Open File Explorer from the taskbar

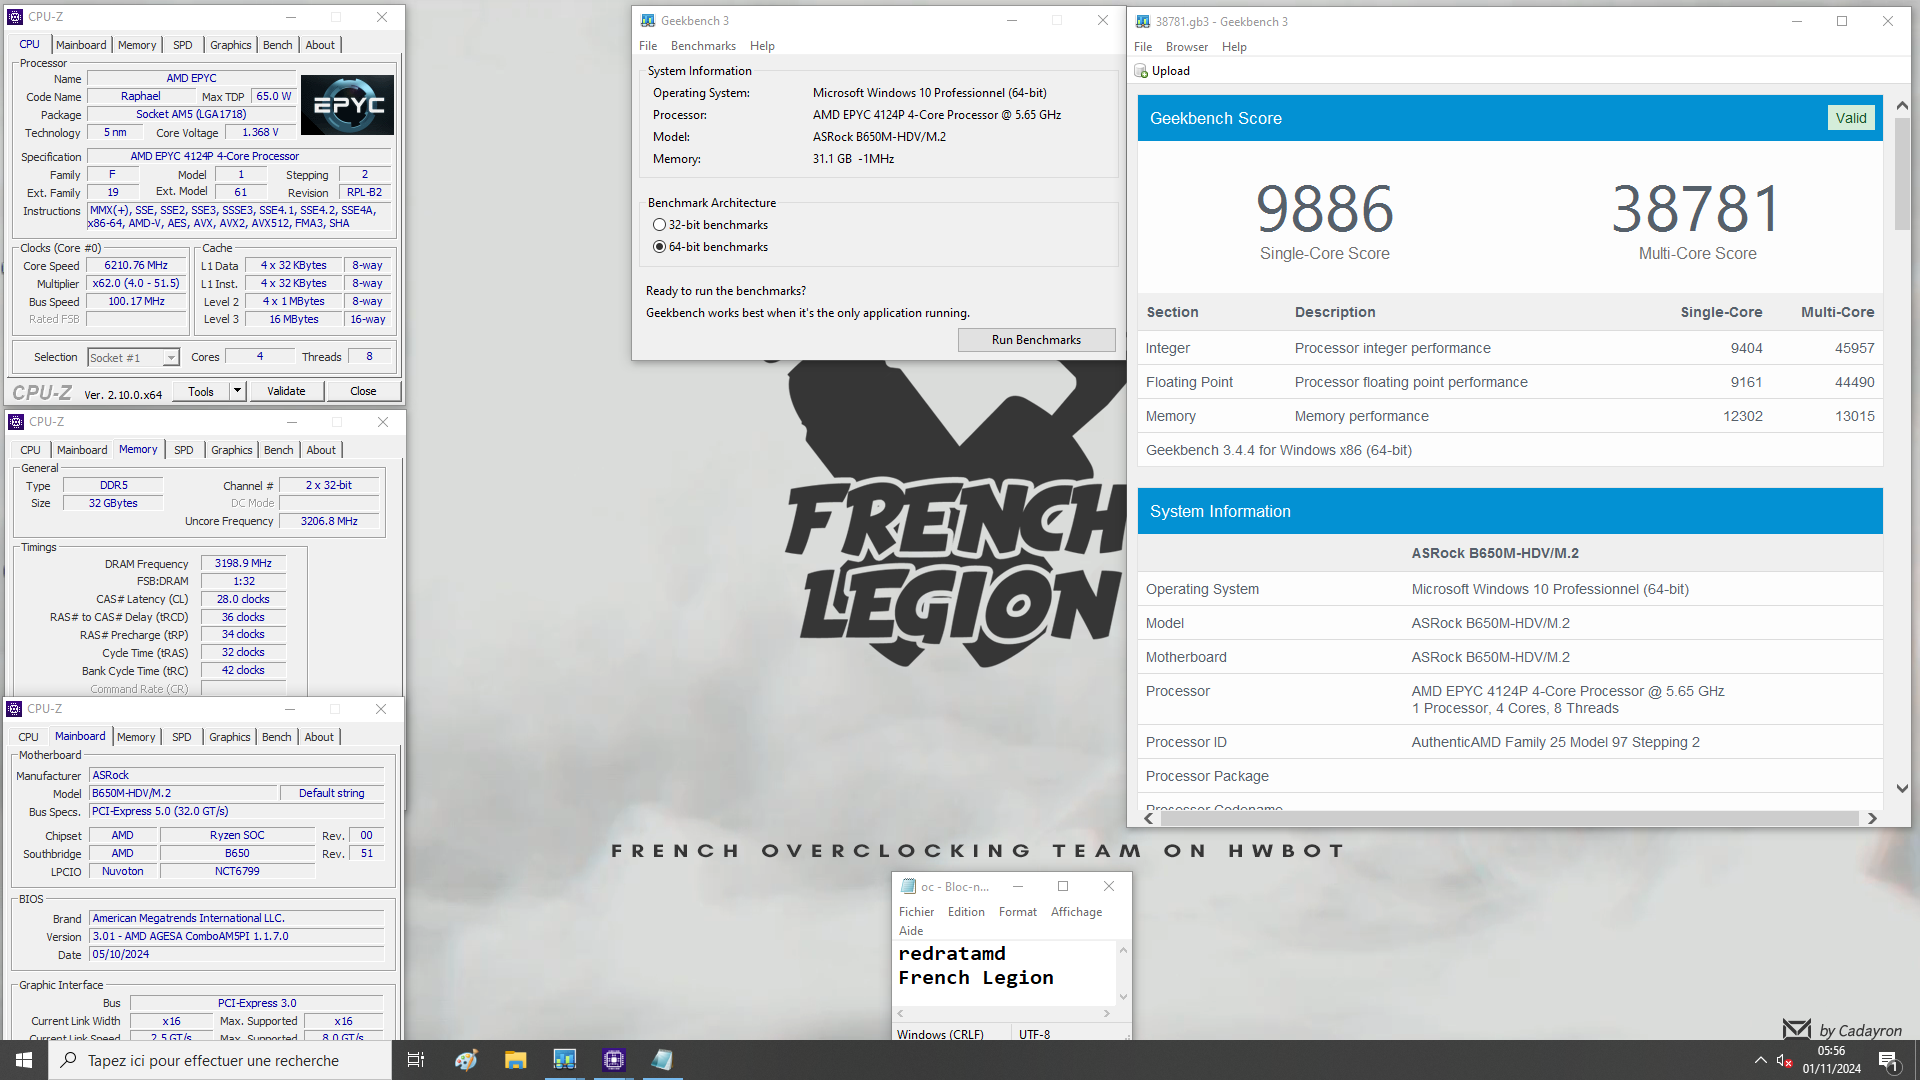[x=515, y=1060]
